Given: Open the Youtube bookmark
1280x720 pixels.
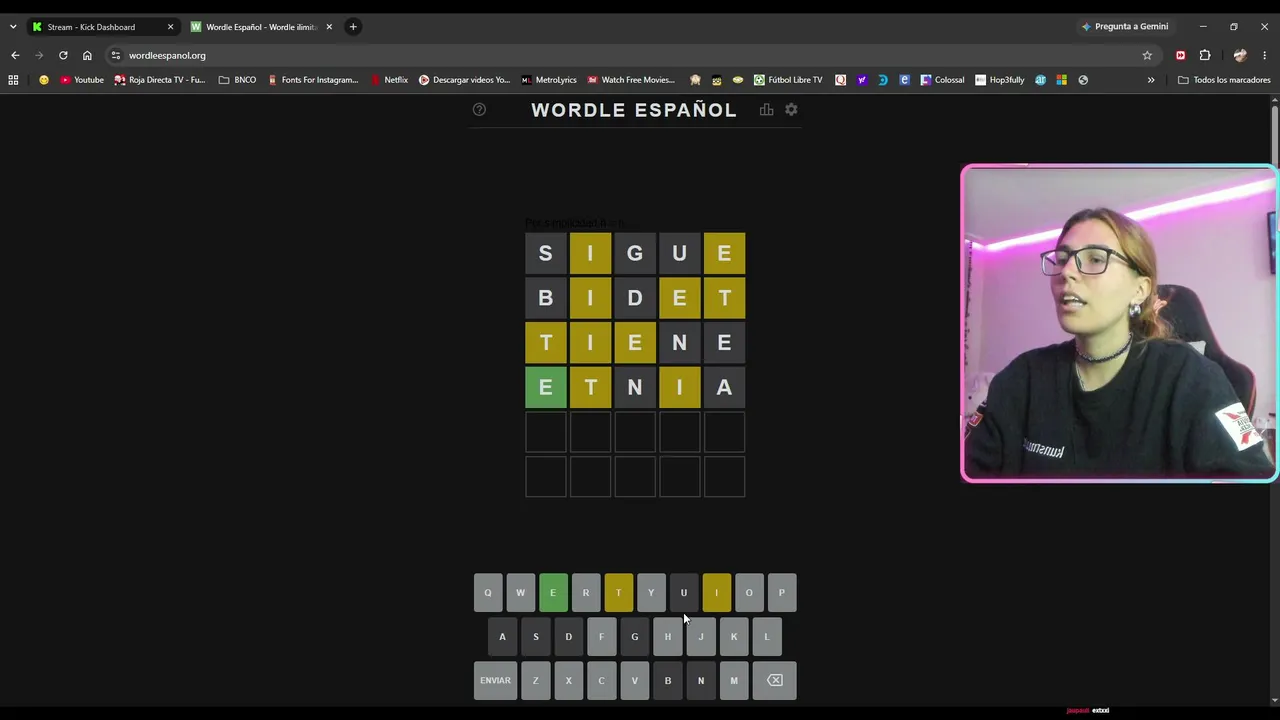Looking at the screenshot, I should (82, 80).
